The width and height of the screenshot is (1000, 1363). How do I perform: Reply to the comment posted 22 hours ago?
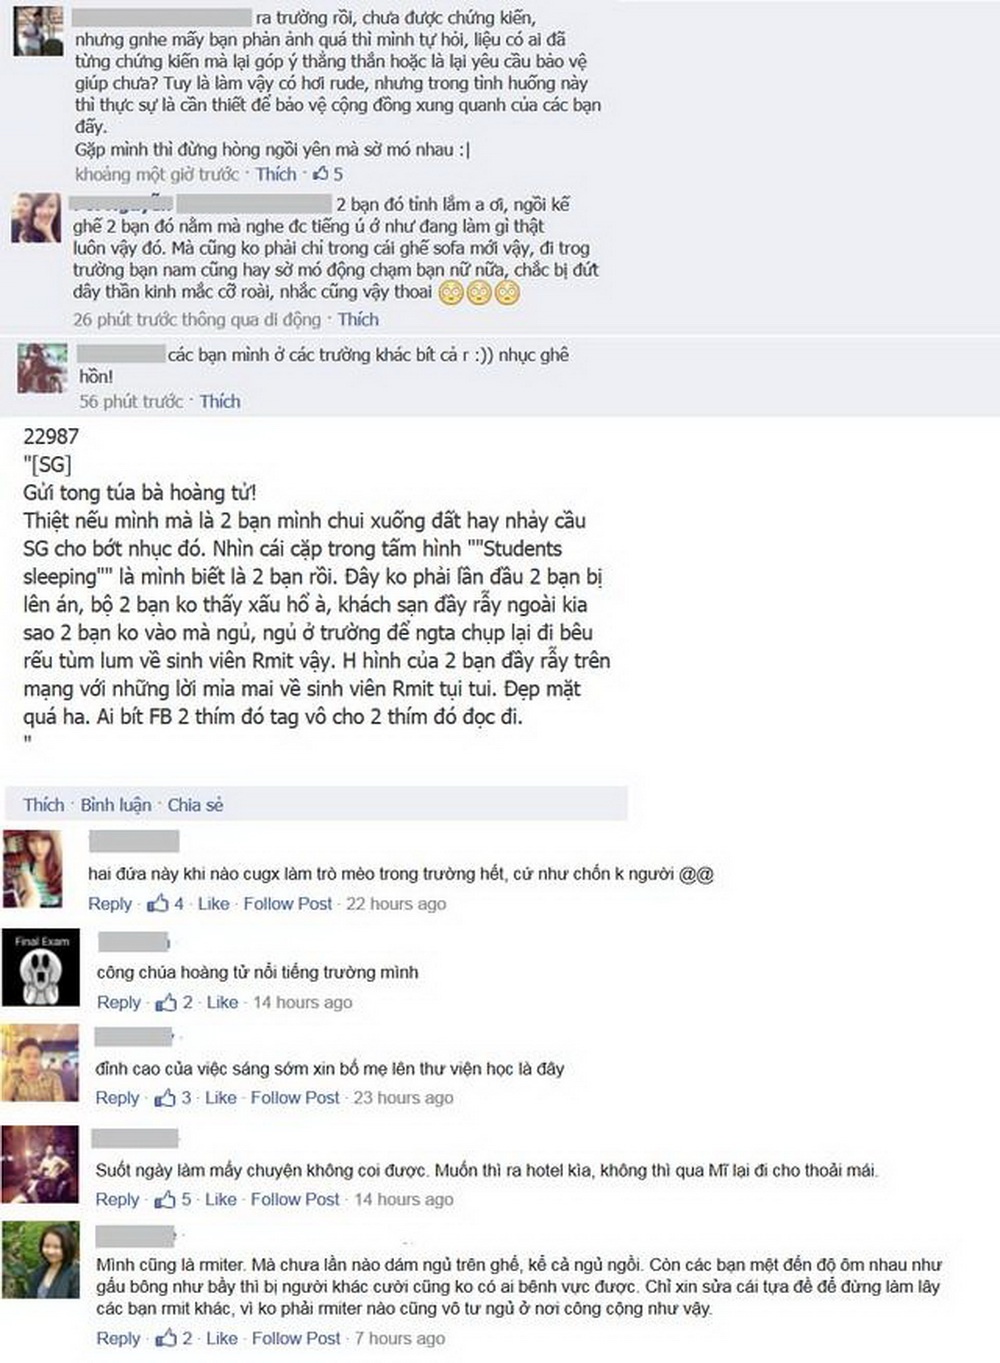click(x=110, y=904)
